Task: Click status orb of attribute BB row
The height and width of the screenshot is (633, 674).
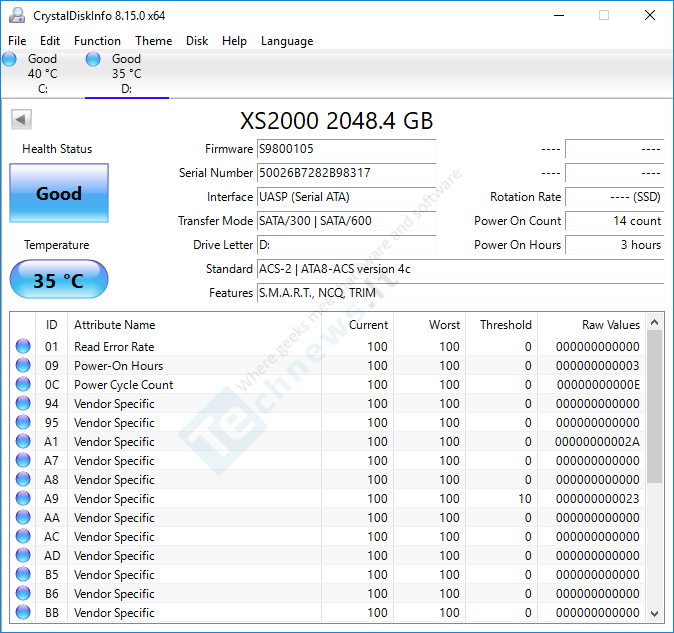Action: [23, 612]
